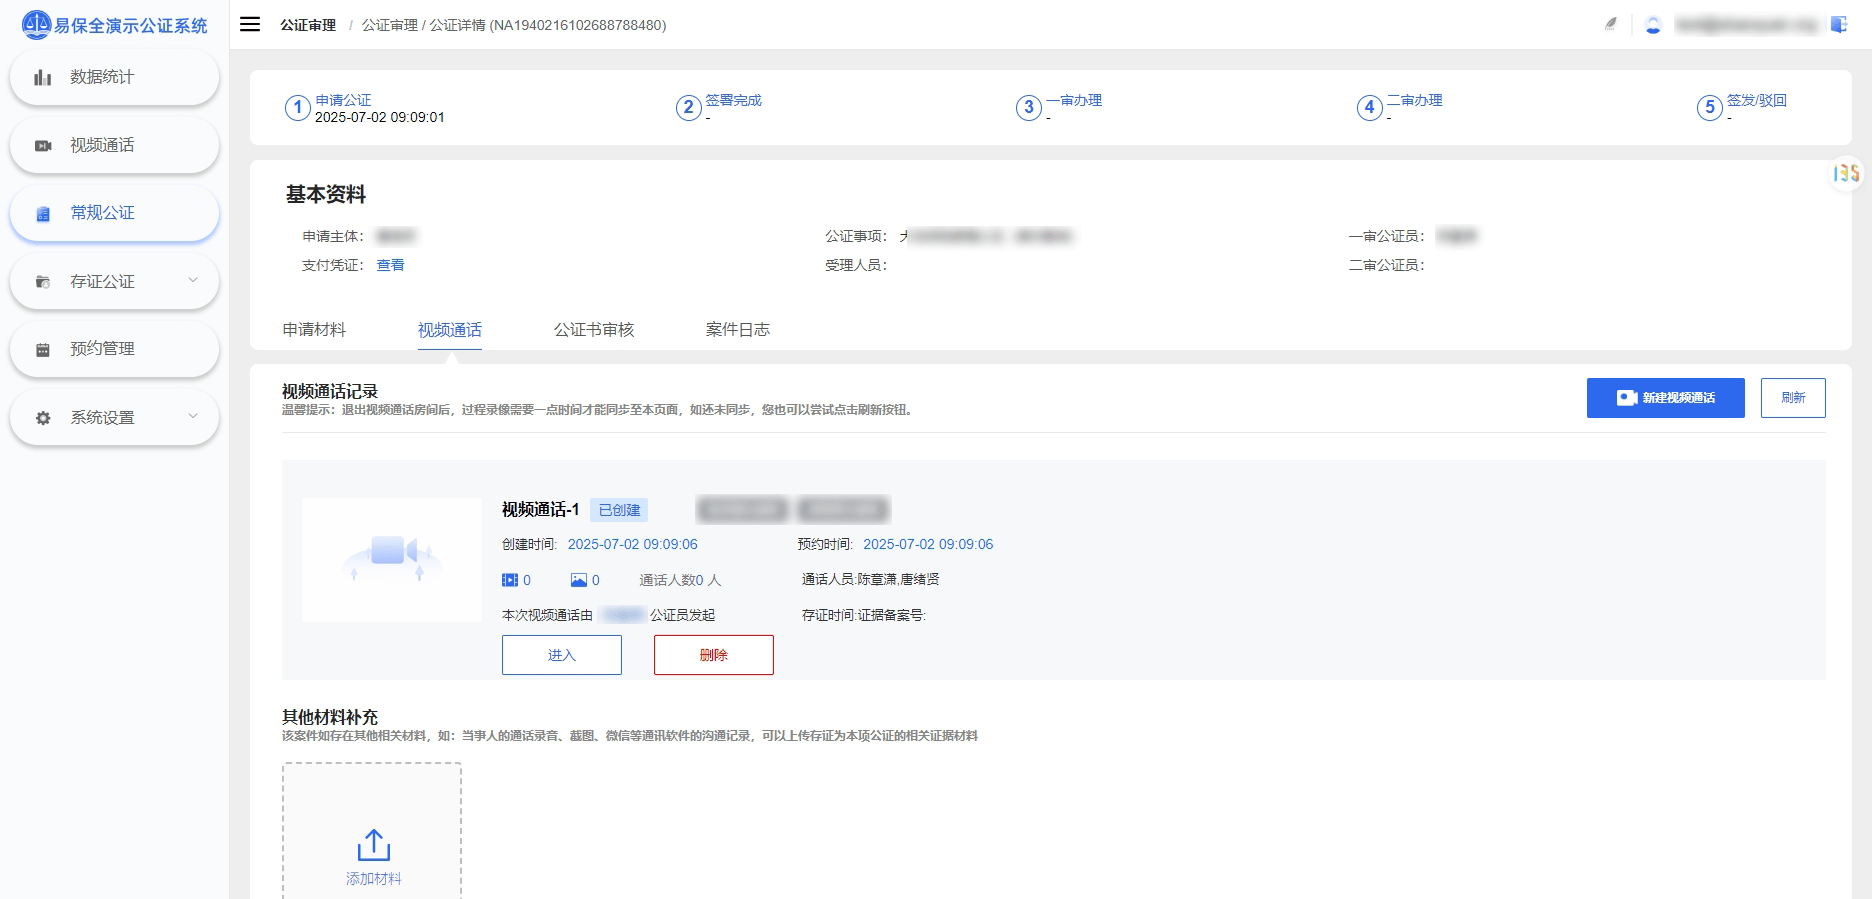Open 数据统计 from the sidebar
Screen dimensions: 1872x899
[114, 77]
